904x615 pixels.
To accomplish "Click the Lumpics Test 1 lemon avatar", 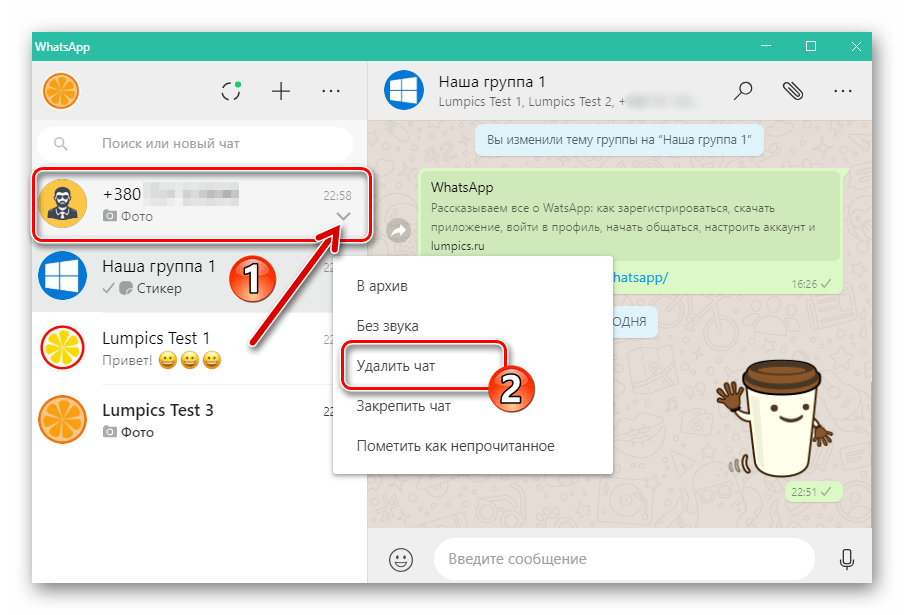I will [63, 348].
